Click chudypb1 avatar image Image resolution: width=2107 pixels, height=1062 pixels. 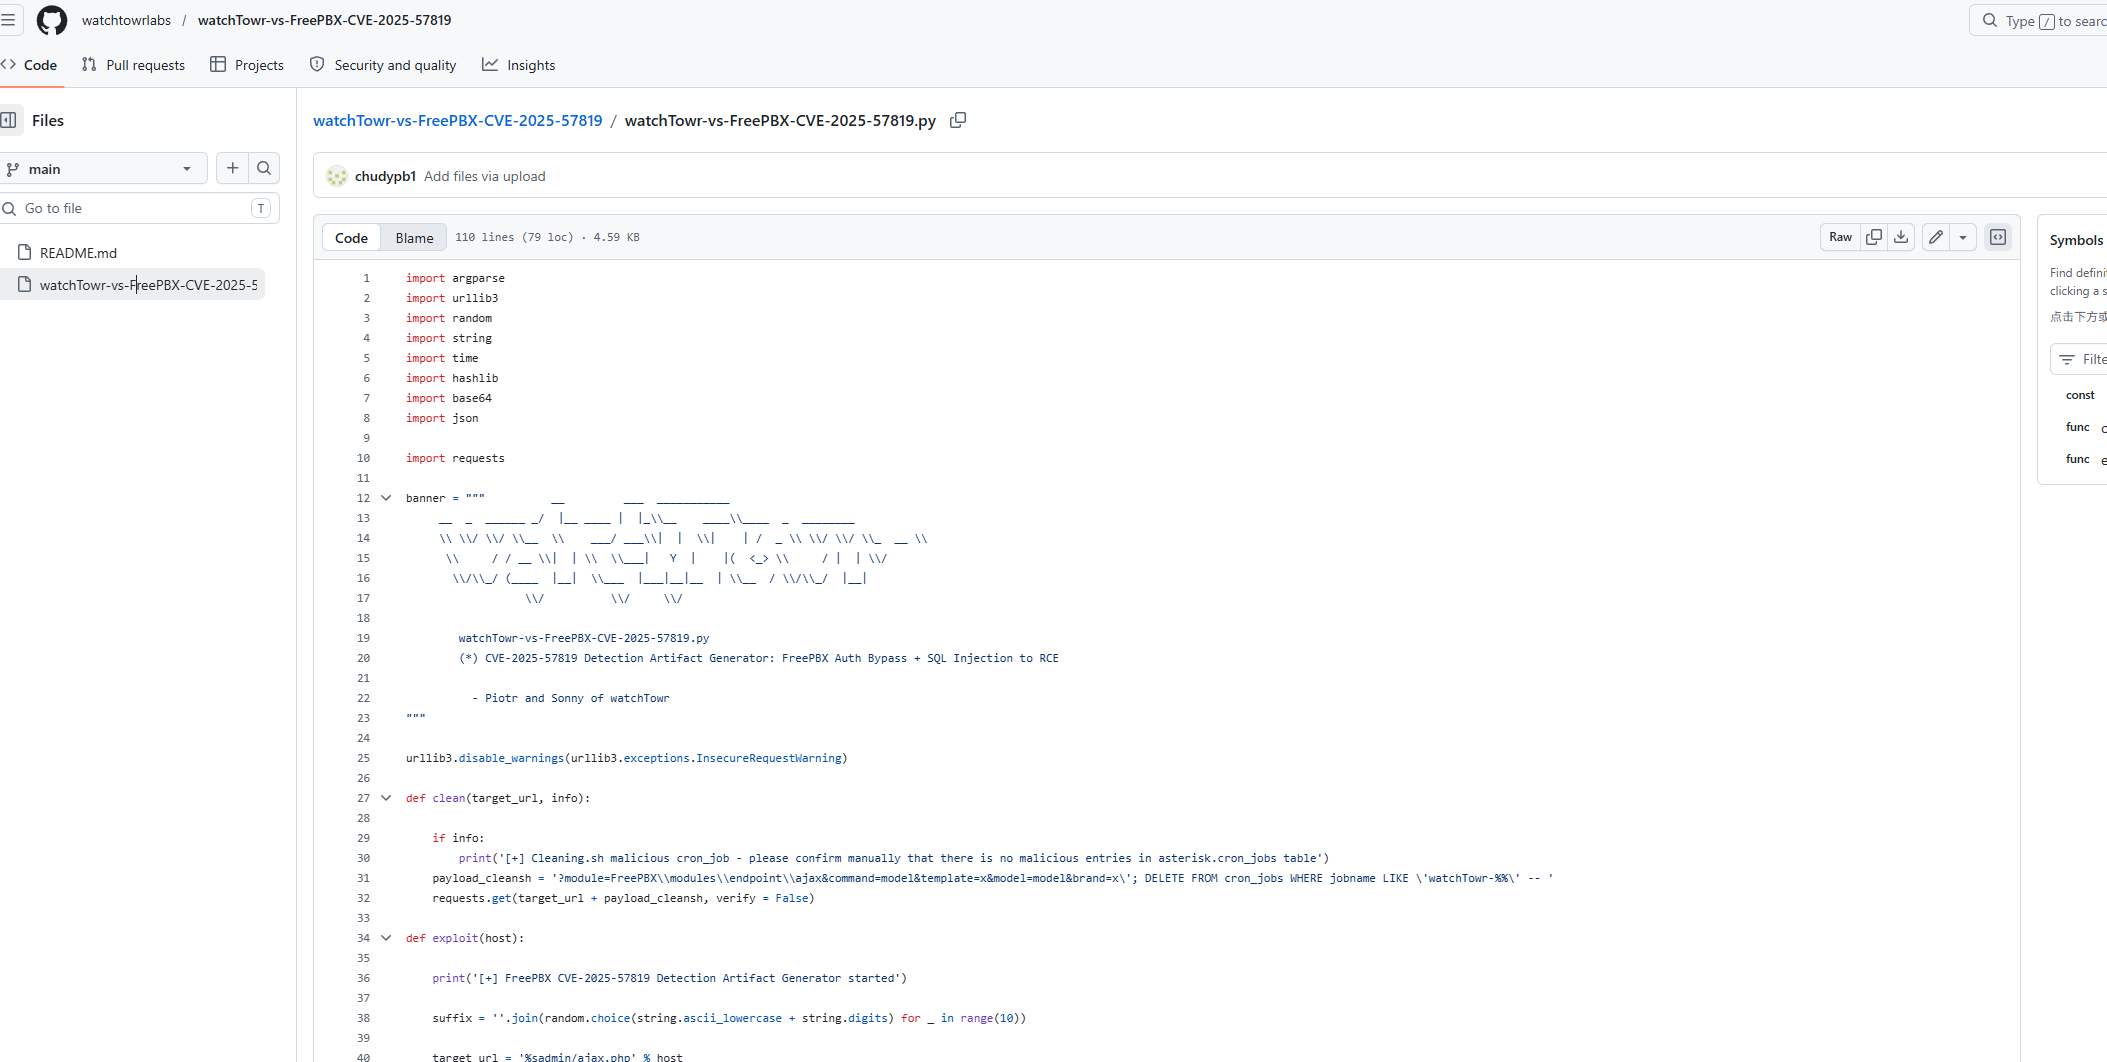point(337,176)
